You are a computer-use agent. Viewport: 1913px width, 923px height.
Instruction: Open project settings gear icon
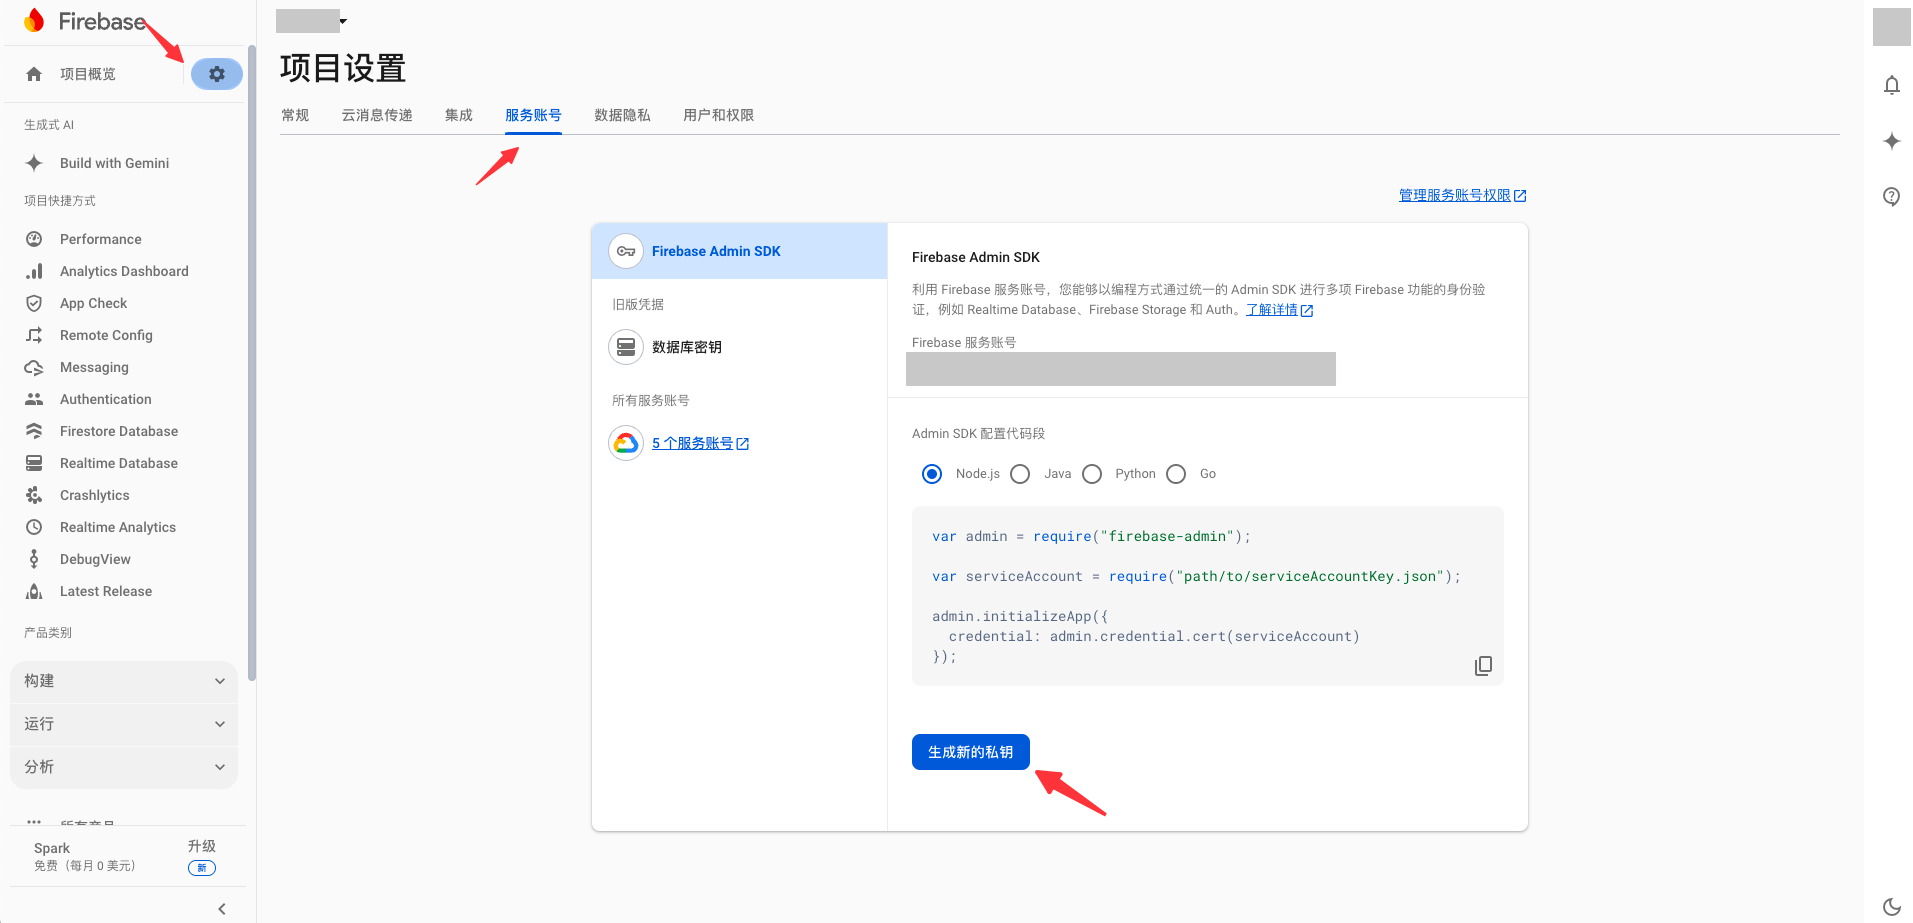click(x=217, y=74)
